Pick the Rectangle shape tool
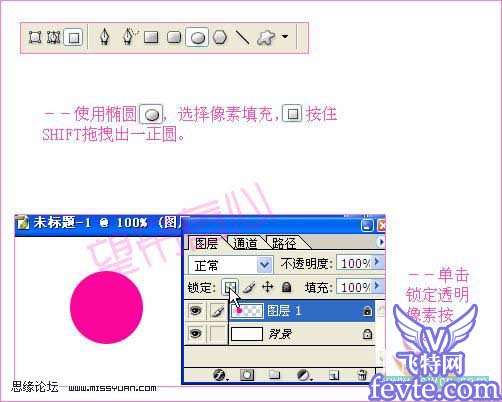Viewport: 502px width, 402px height. [151, 37]
